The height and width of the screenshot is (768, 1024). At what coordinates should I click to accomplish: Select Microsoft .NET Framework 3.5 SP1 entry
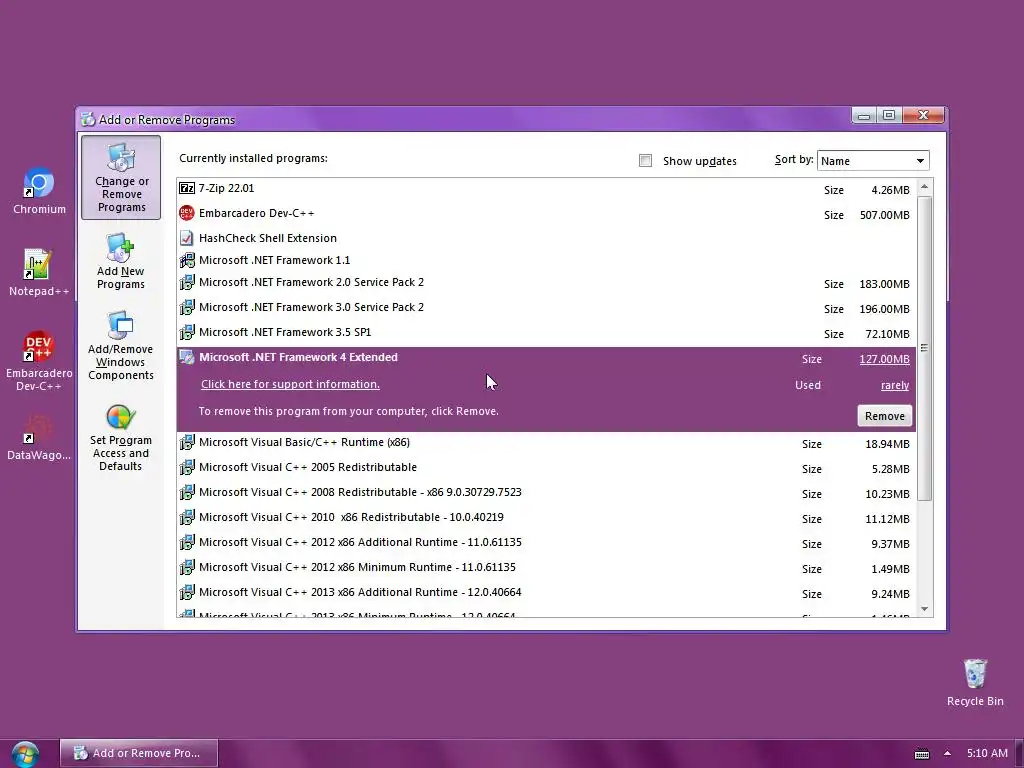pos(285,332)
